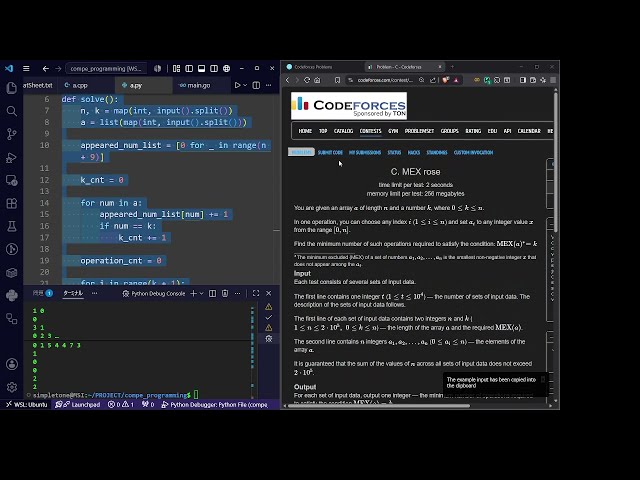Open the Testing flask view
Image resolution: width=640 pixels, height=480 pixels.
(11, 226)
